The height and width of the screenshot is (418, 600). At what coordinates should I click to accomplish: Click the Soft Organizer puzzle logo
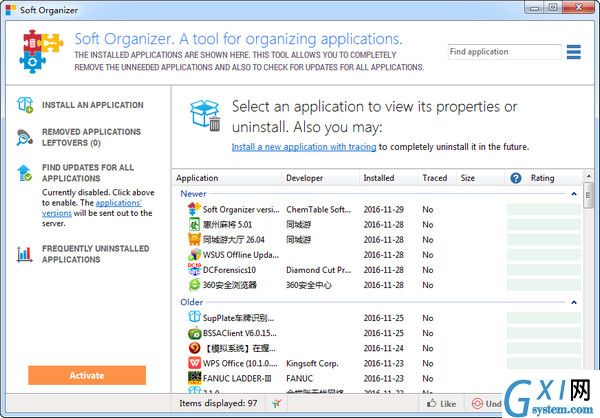tap(41, 51)
